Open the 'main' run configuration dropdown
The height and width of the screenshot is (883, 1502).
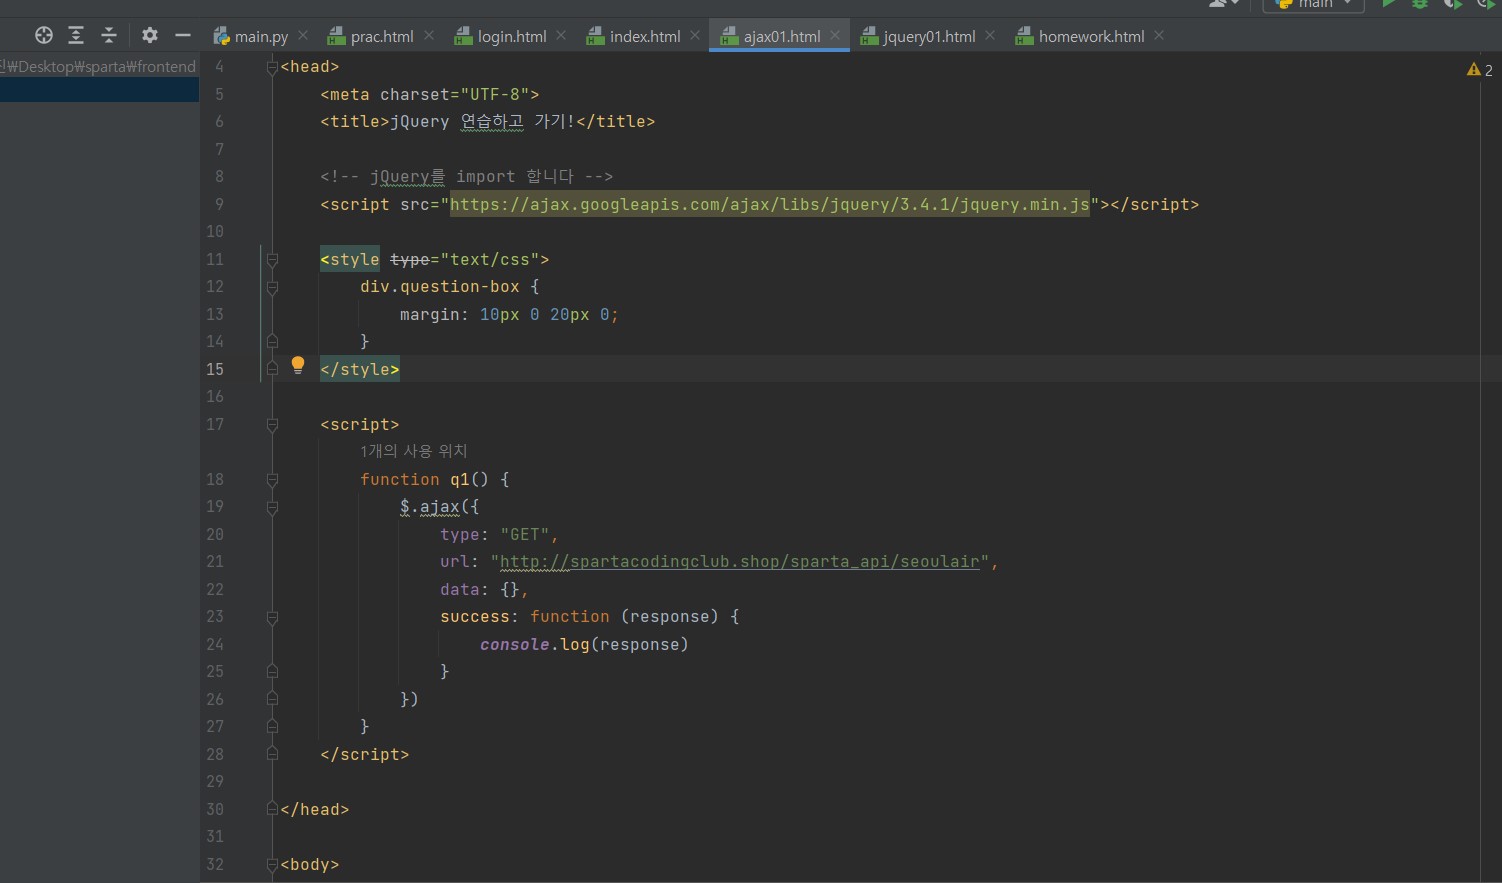1314,4
